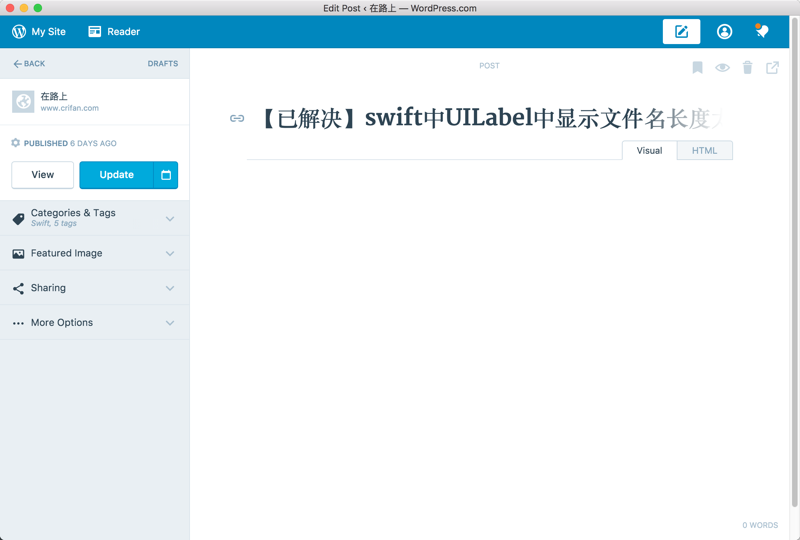Open the Reader from the top bar
Viewport: 800px width, 540px height.
[114, 32]
